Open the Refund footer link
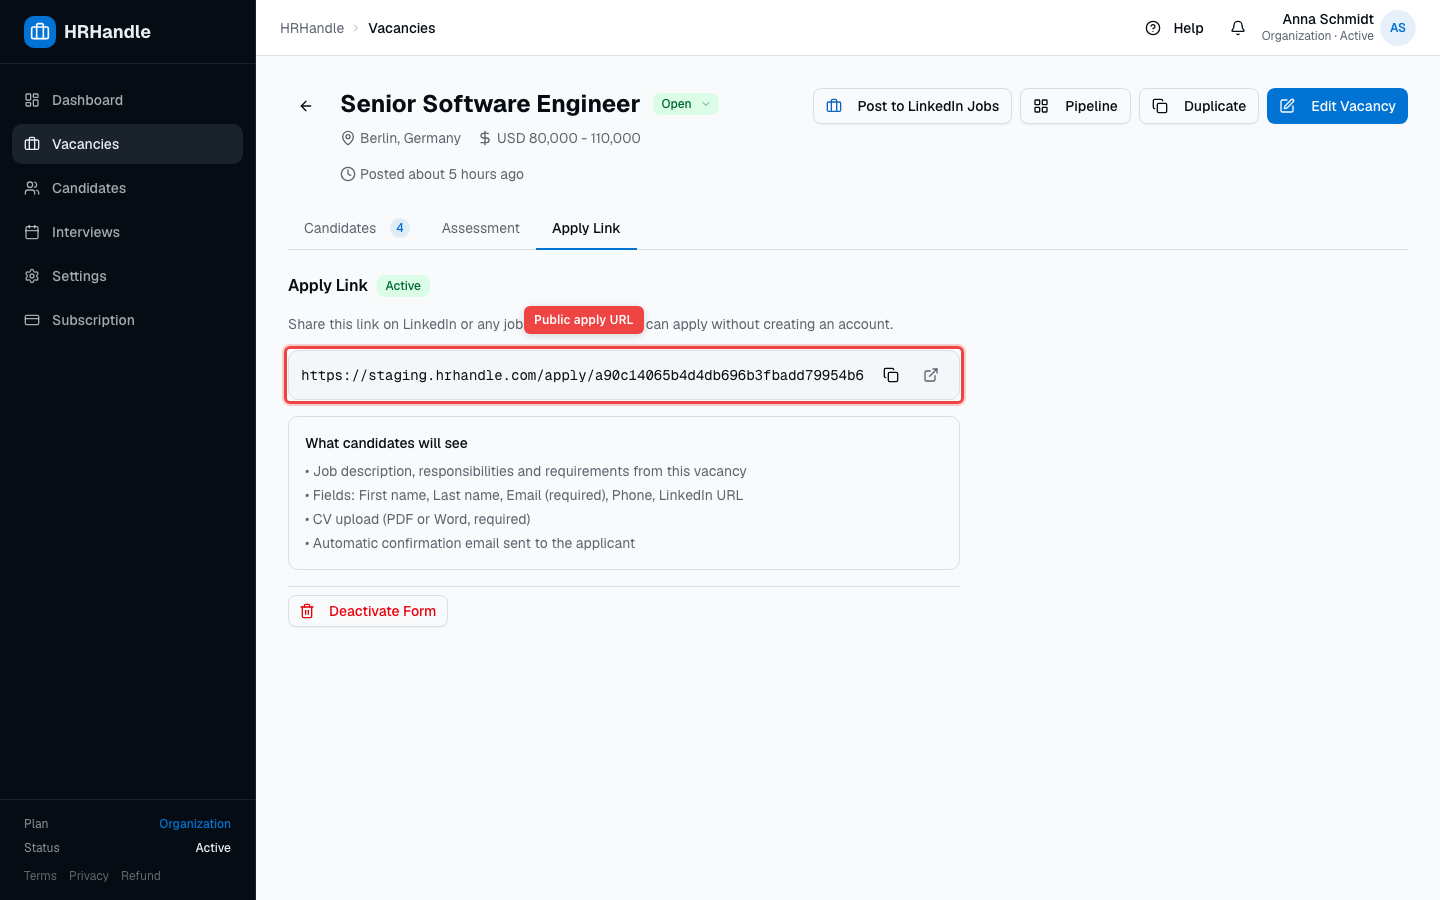This screenshot has width=1440, height=900. tap(141, 876)
